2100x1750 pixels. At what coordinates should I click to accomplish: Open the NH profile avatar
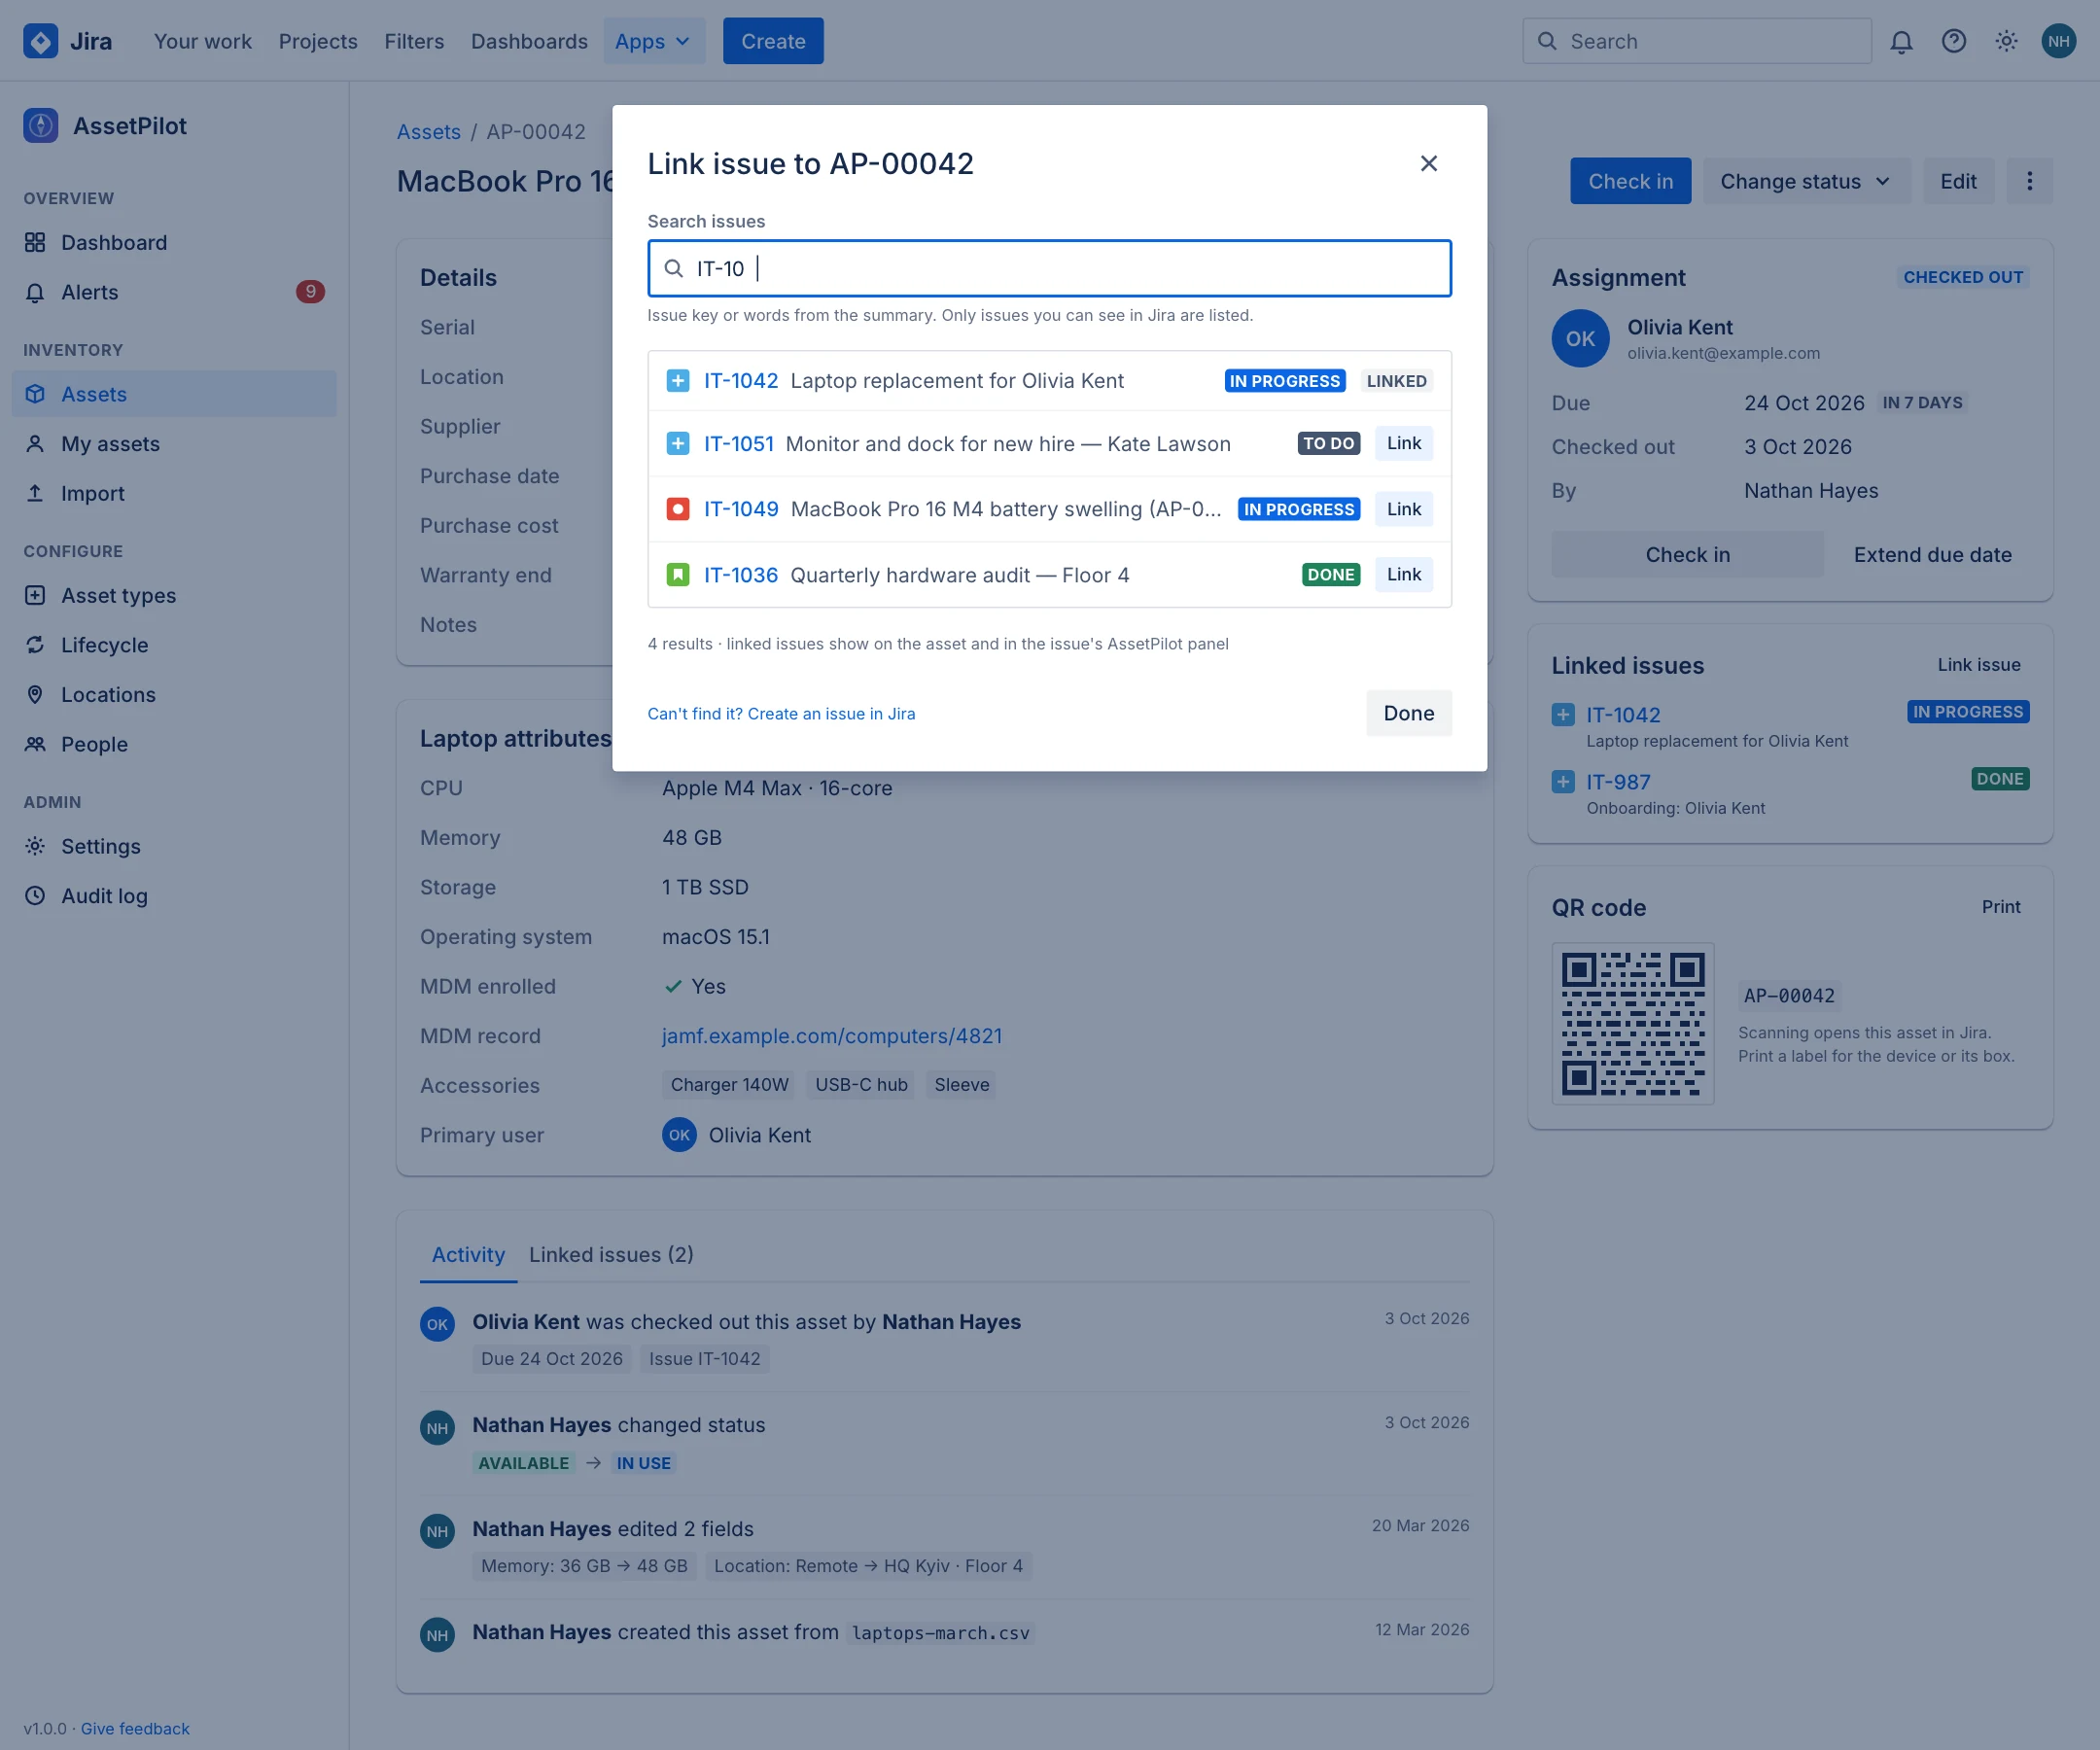tap(2058, 41)
